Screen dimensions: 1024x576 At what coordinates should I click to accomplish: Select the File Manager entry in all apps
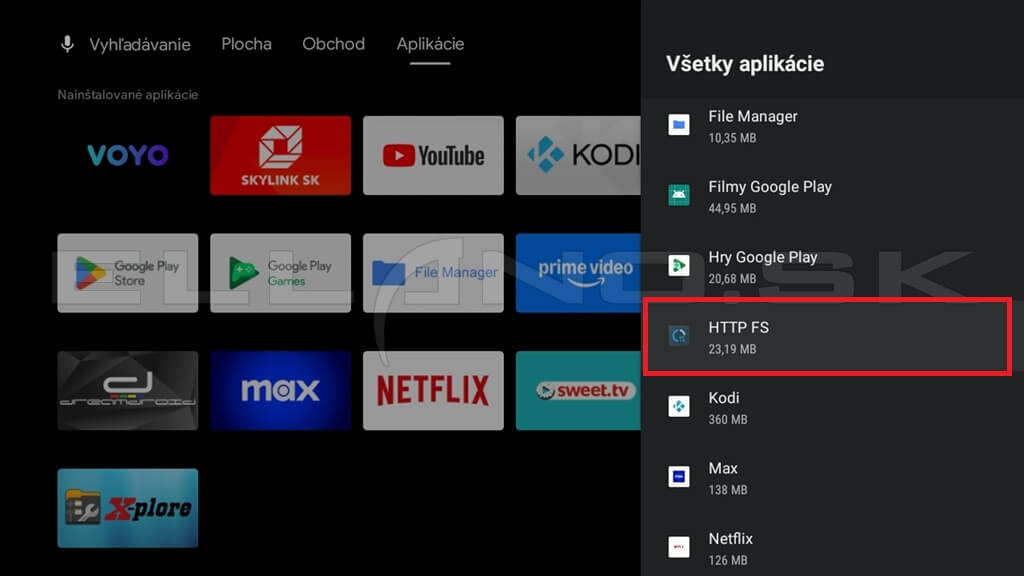click(832, 126)
